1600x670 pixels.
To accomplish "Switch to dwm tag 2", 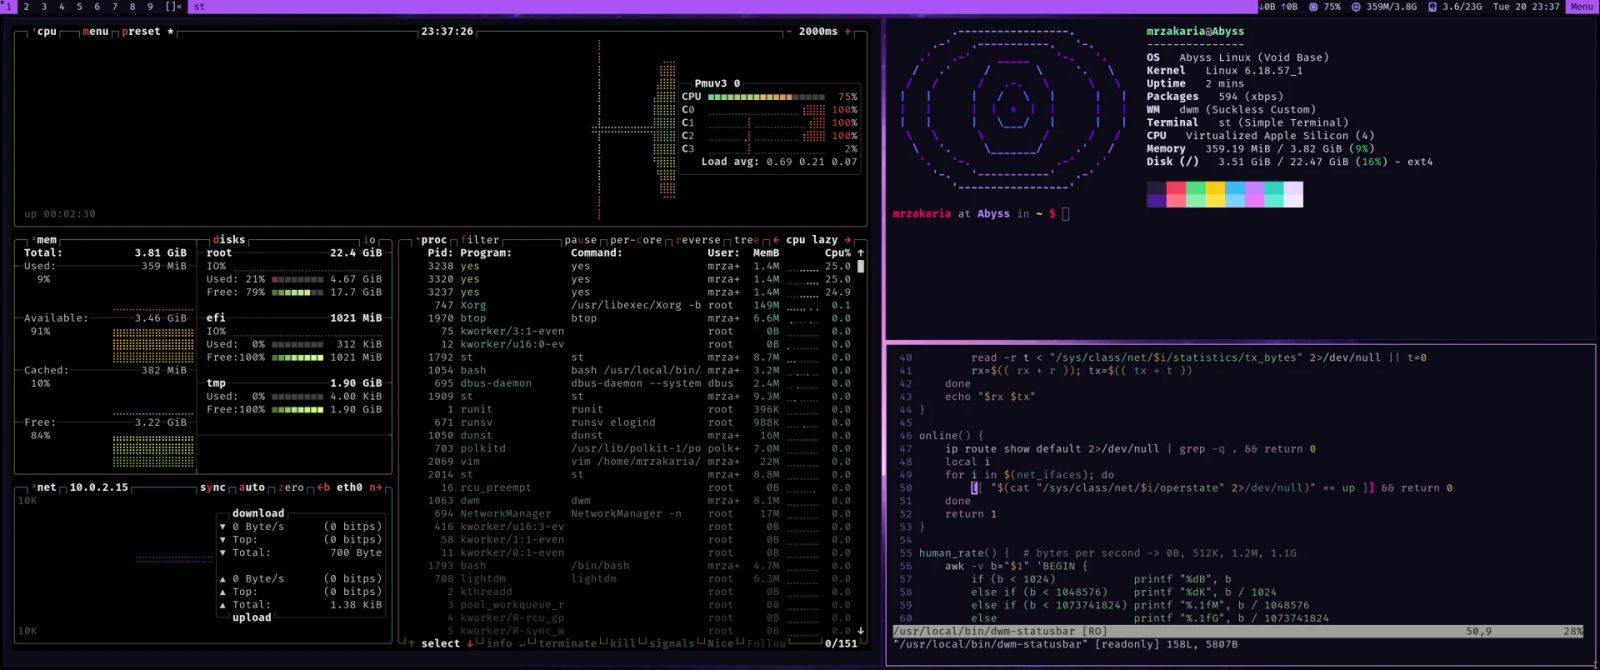I will coord(26,6).
